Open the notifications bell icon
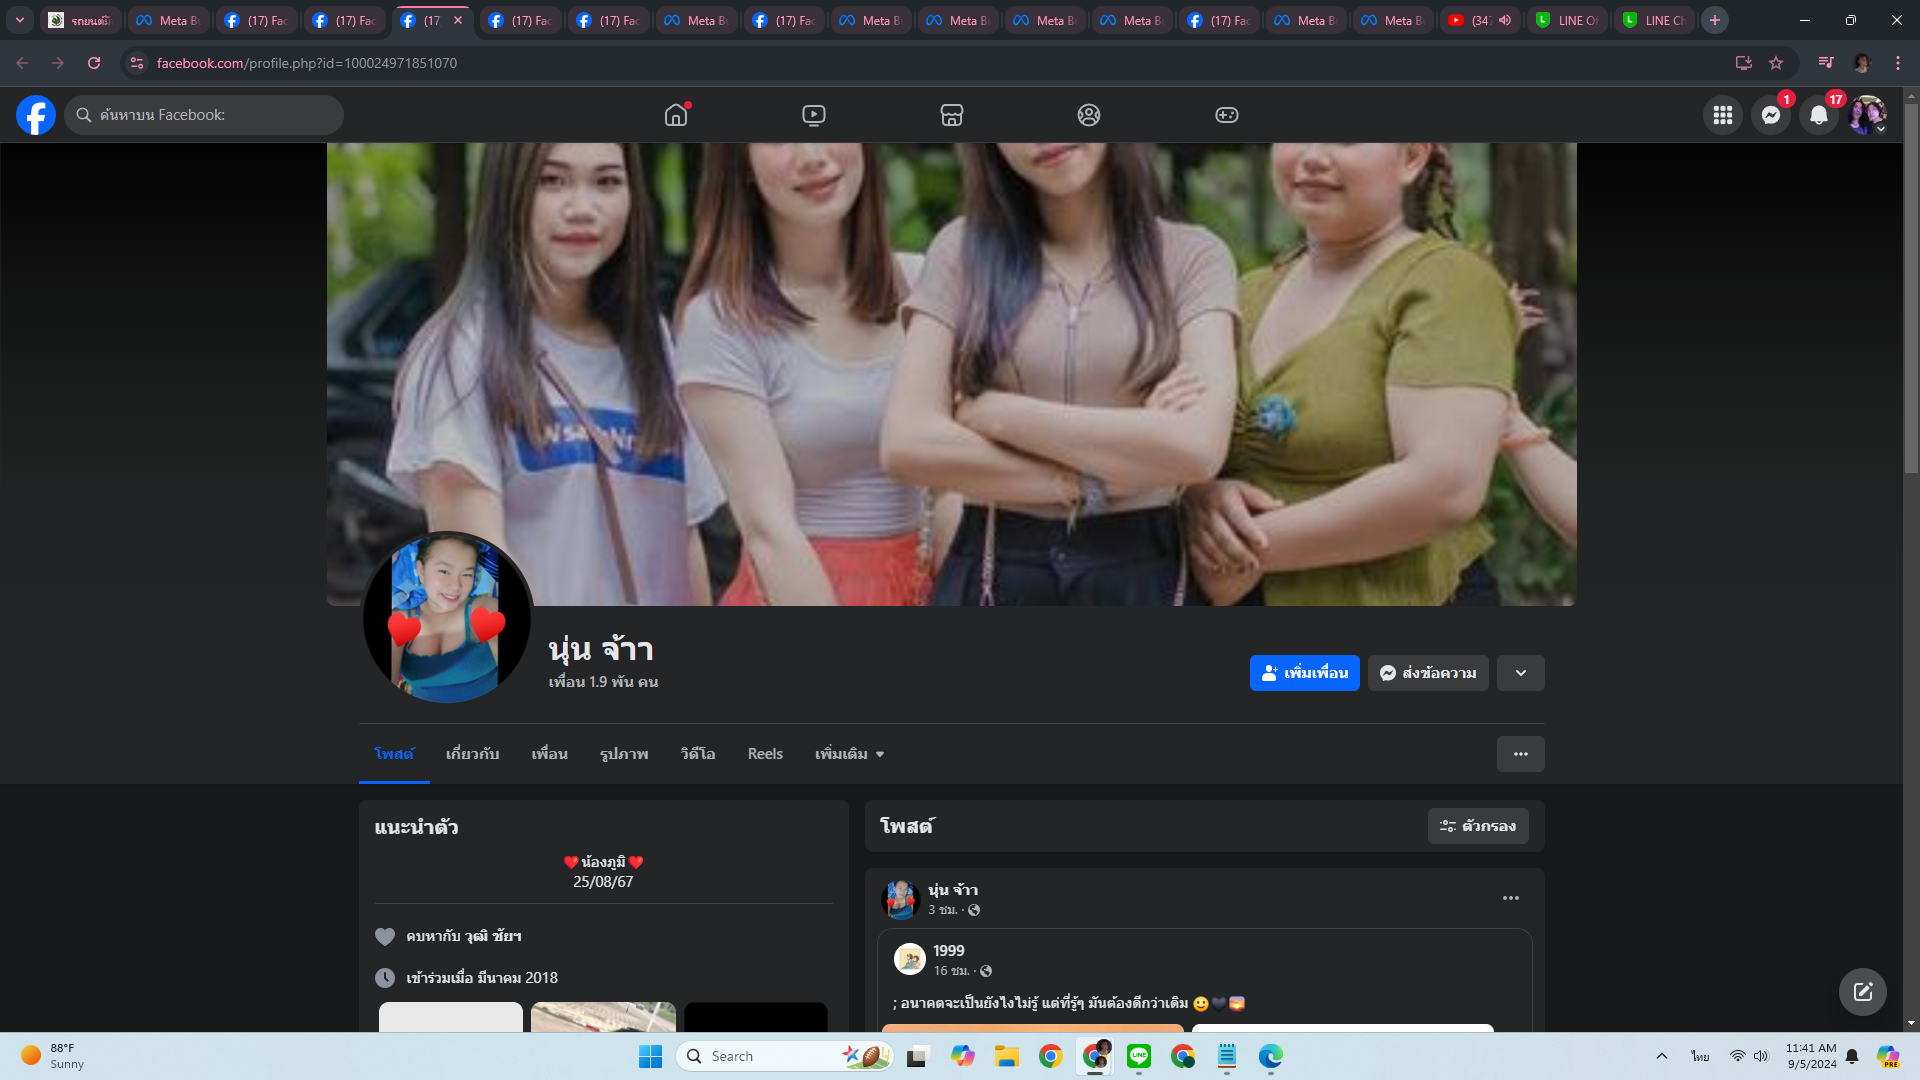The width and height of the screenshot is (1920, 1080). point(1818,115)
